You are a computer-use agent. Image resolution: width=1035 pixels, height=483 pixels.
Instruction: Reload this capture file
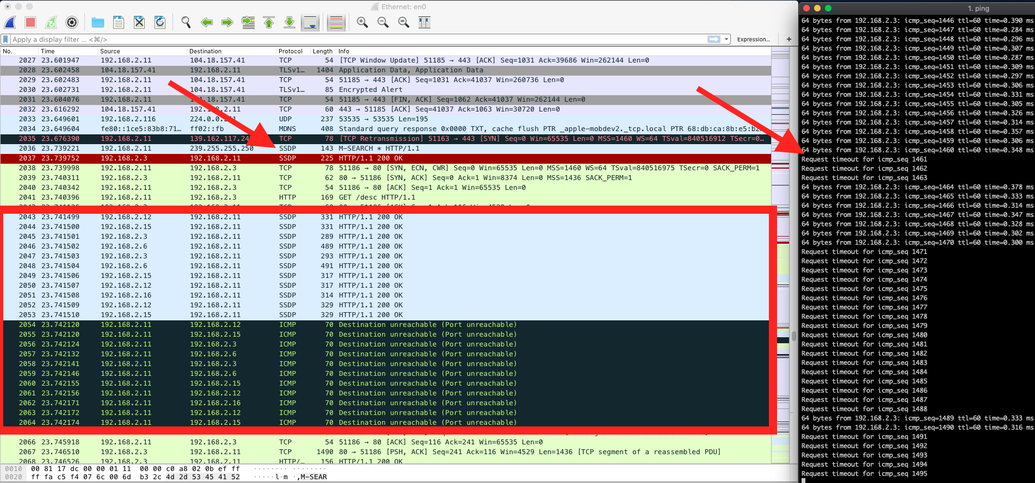(159, 22)
